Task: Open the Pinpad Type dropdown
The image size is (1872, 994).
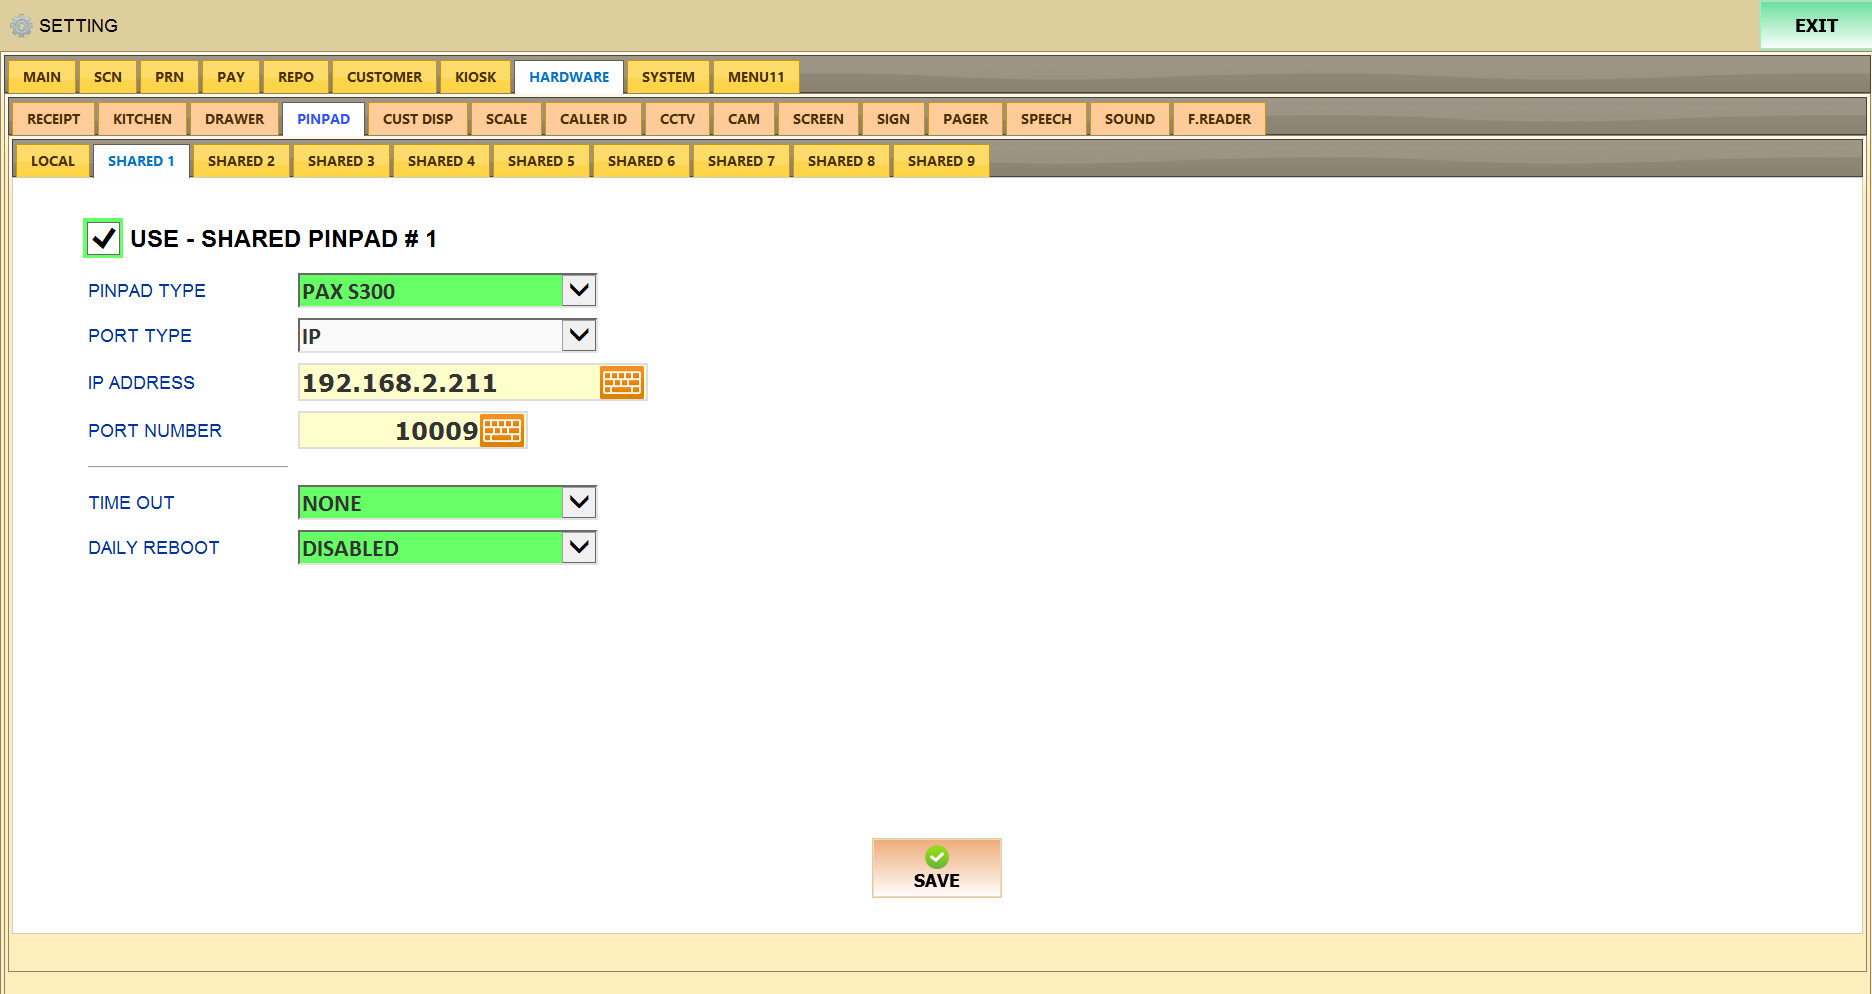Action: pyautogui.click(x=579, y=290)
